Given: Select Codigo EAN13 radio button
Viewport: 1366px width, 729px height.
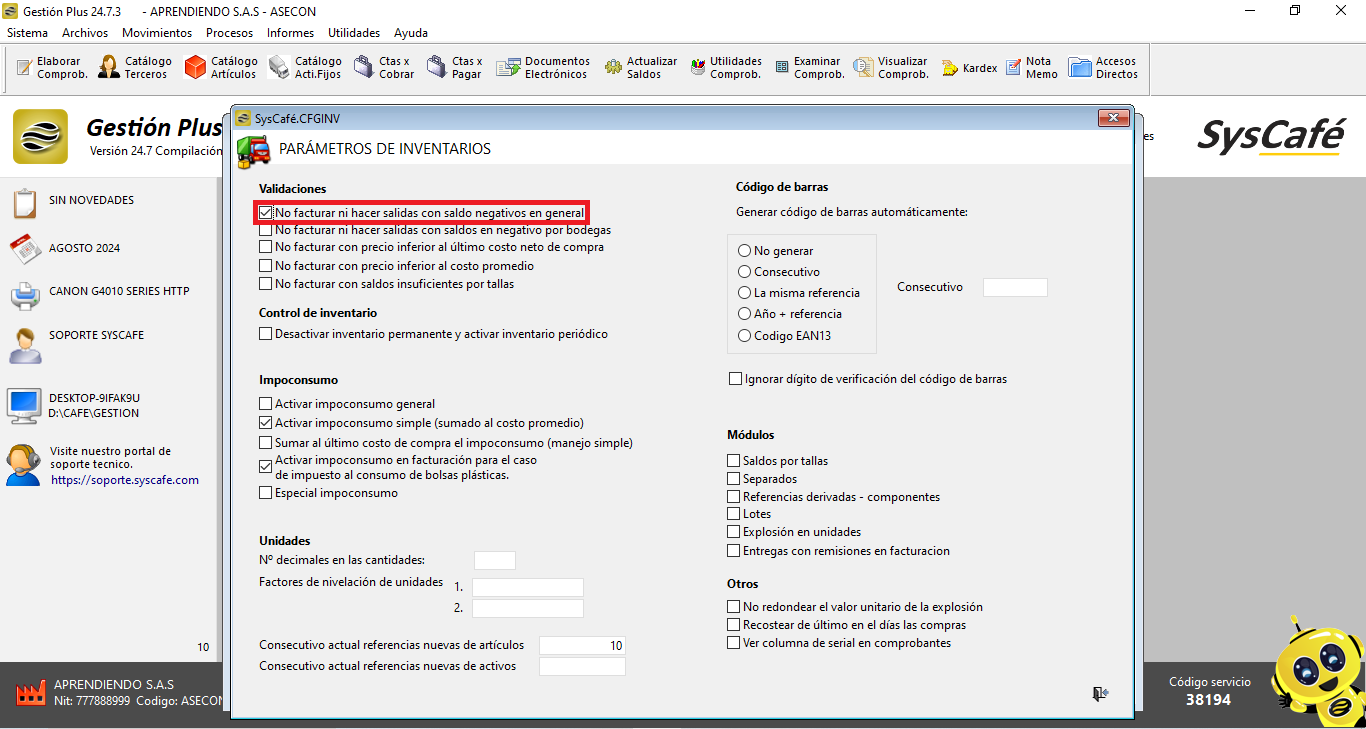Looking at the screenshot, I should pyautogui.click(x=744, y=336).
